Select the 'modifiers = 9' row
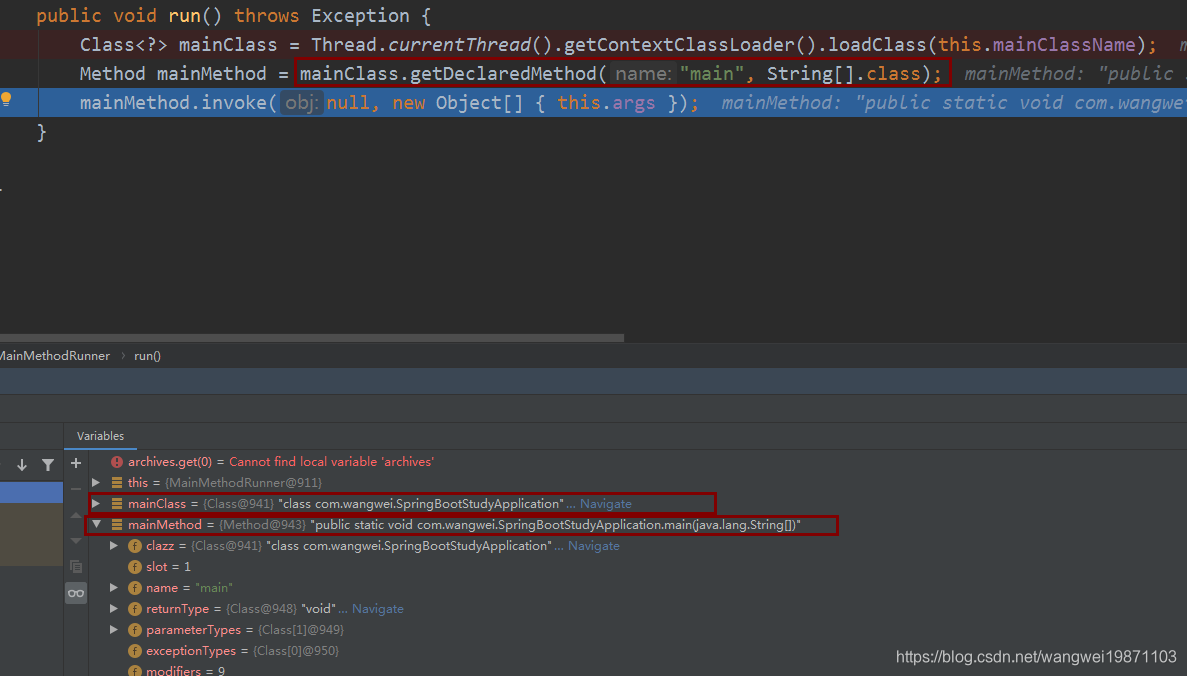1187x676 pixels. click(x=185, y=670)
